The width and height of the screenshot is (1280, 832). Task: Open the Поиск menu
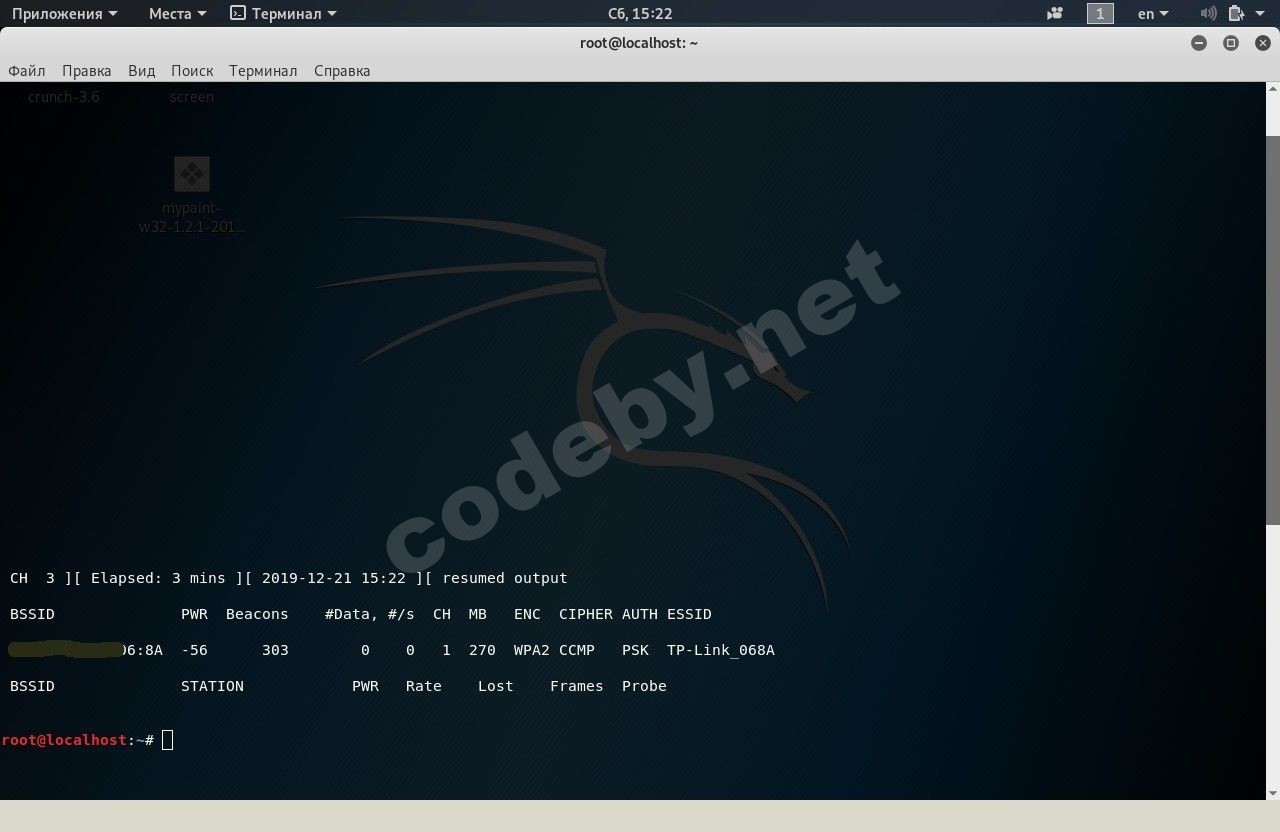[192, 71]
